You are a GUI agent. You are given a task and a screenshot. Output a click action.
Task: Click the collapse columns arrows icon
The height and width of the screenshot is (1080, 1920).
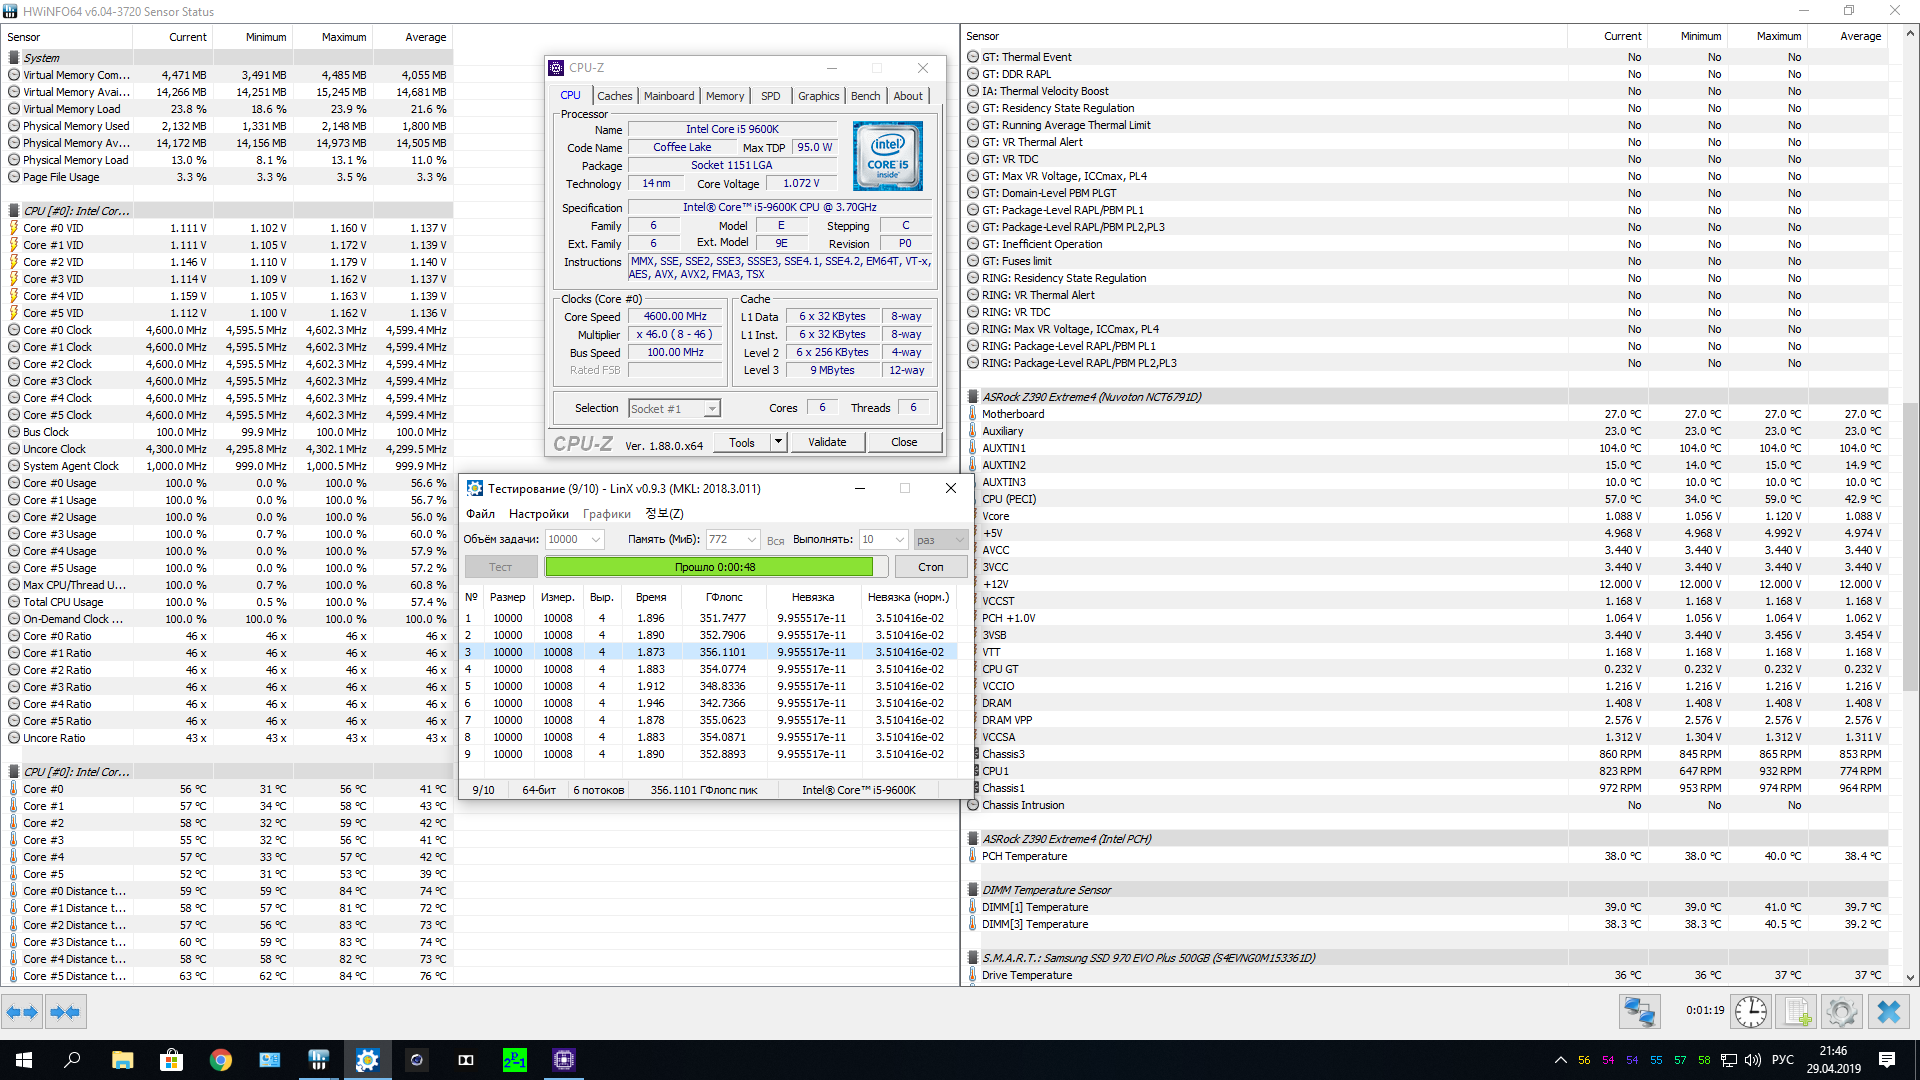(x=65, y=1012)
